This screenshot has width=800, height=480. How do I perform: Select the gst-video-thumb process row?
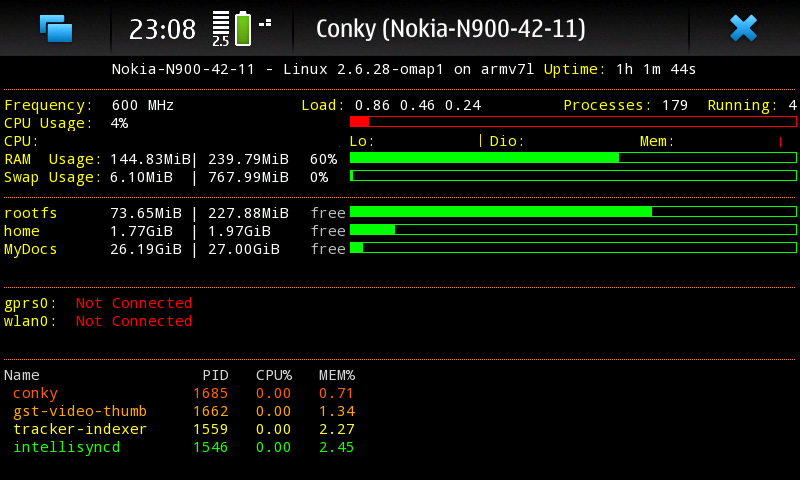pyautogui.click(x=183, y=411)
